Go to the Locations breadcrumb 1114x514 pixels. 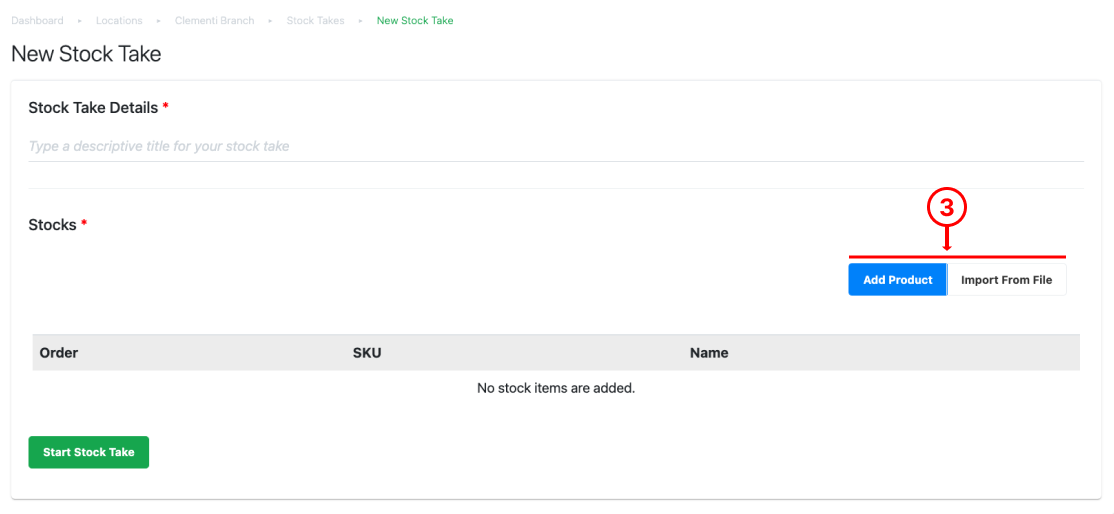119,20
